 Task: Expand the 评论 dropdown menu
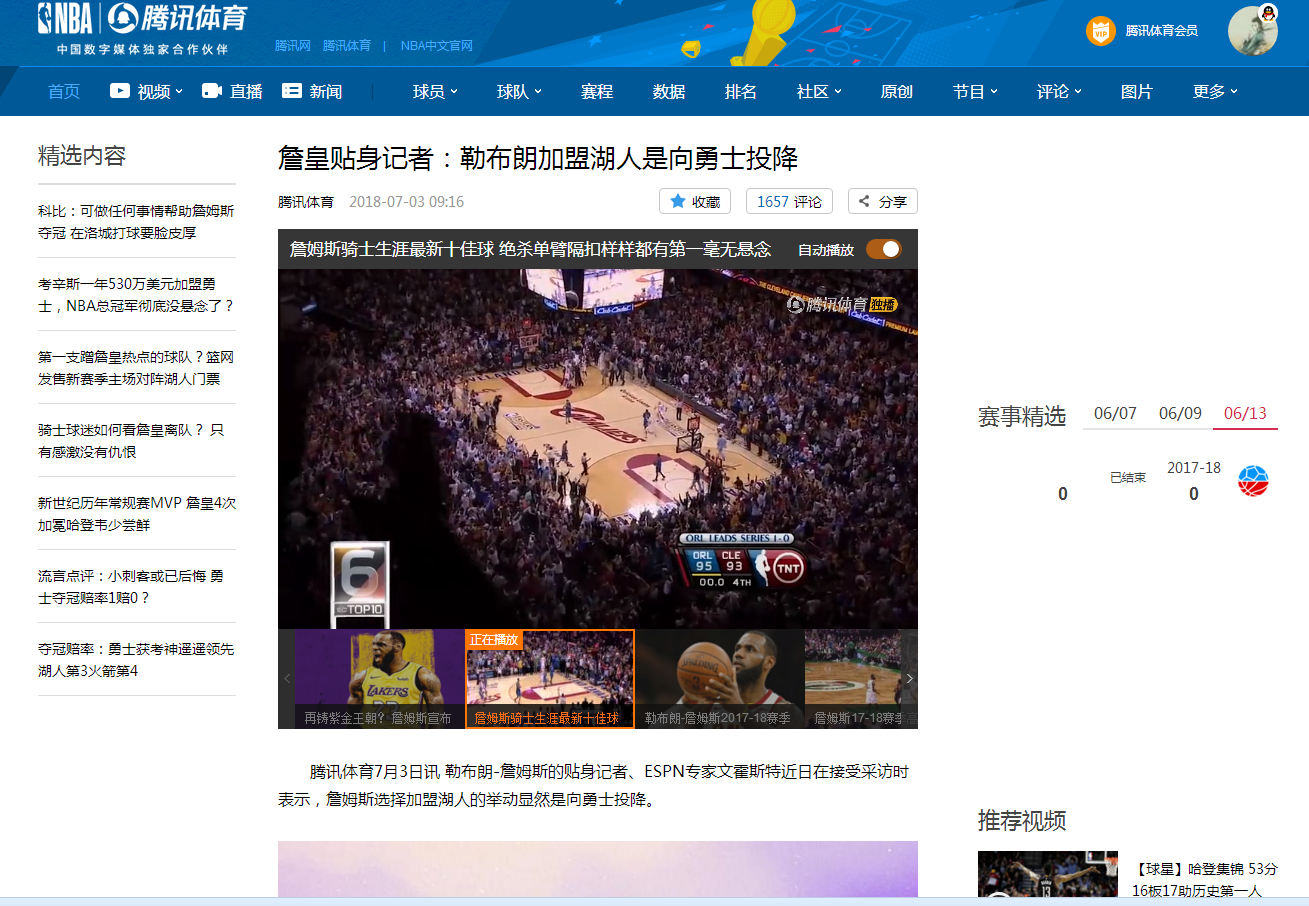pos(1078,91)
